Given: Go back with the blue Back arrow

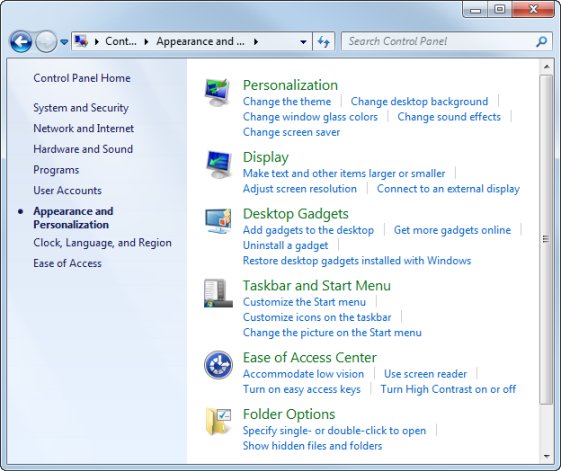Looking at the screenshot, I should (21, 42).
